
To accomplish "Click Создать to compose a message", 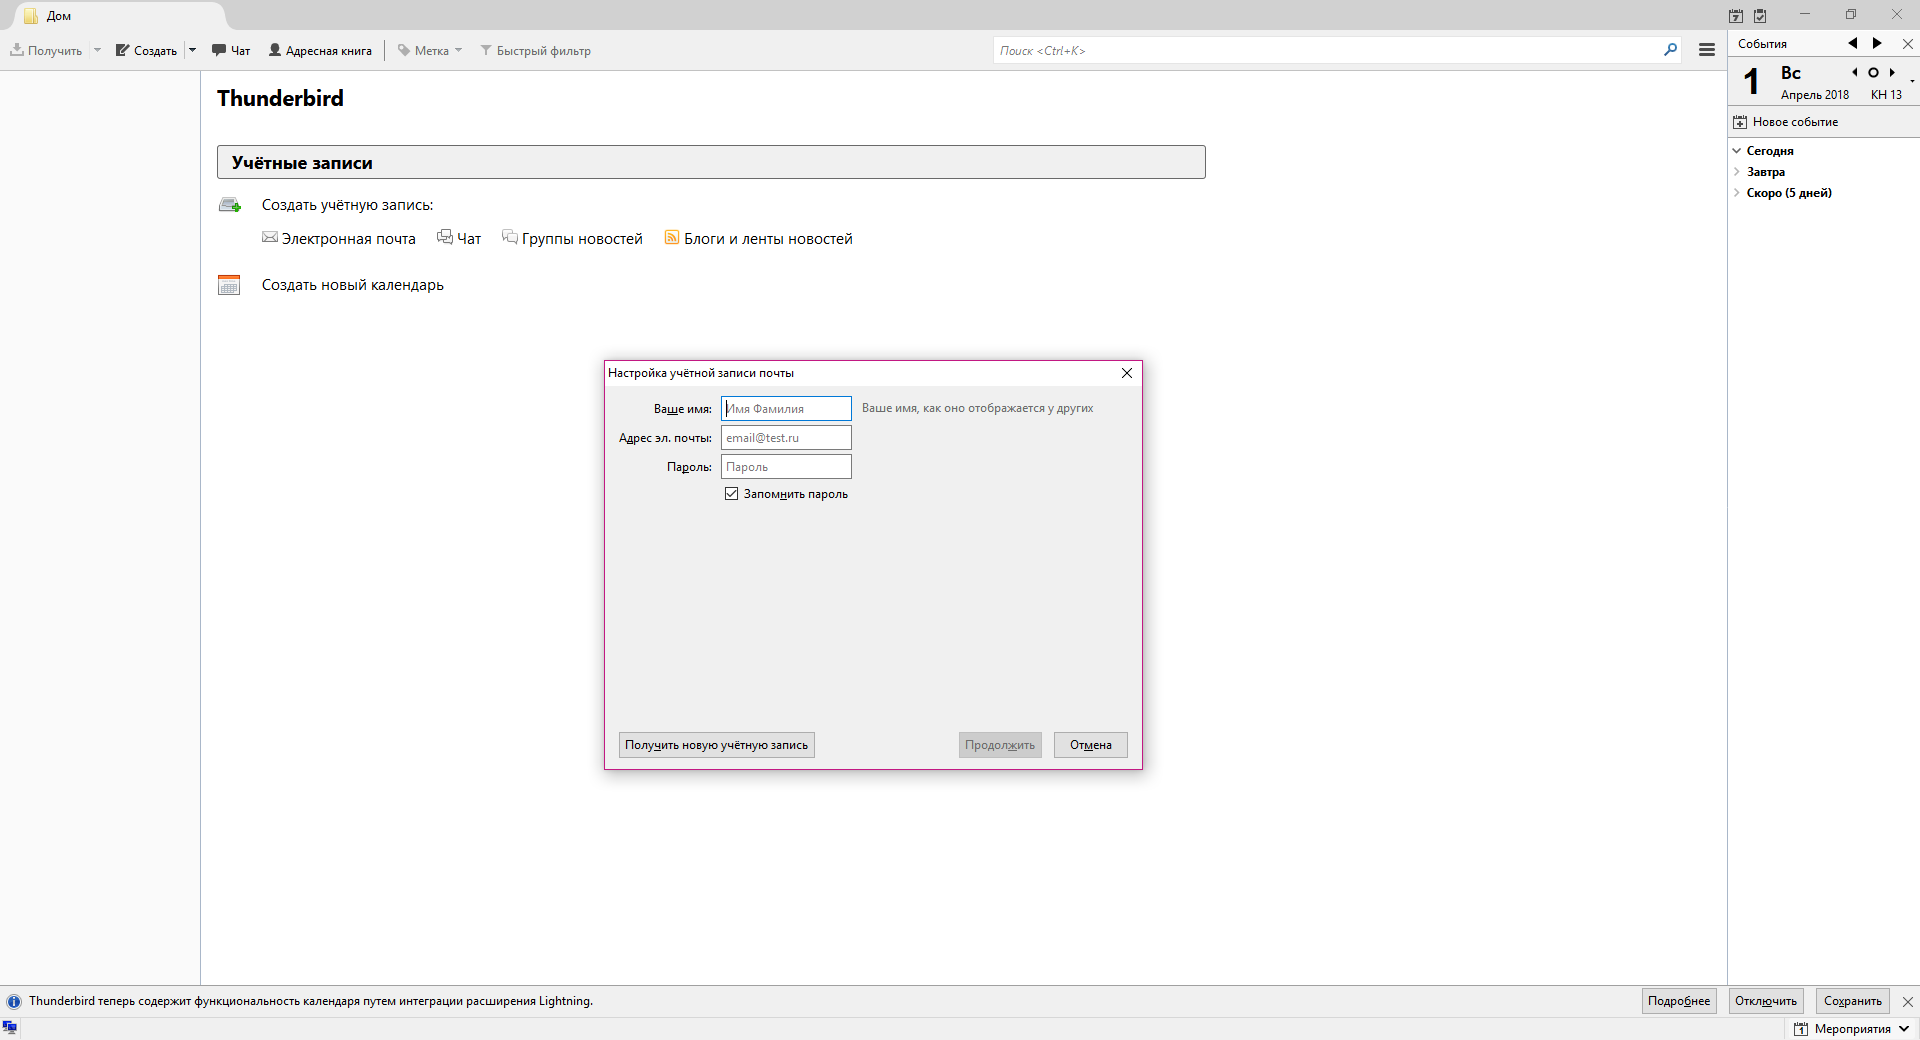I will (x=146, y=51).
